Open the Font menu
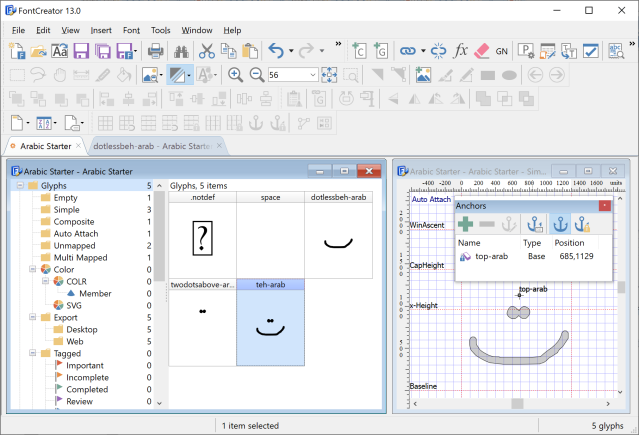Screen dimensions: 640x435 (x=131, y=30)
